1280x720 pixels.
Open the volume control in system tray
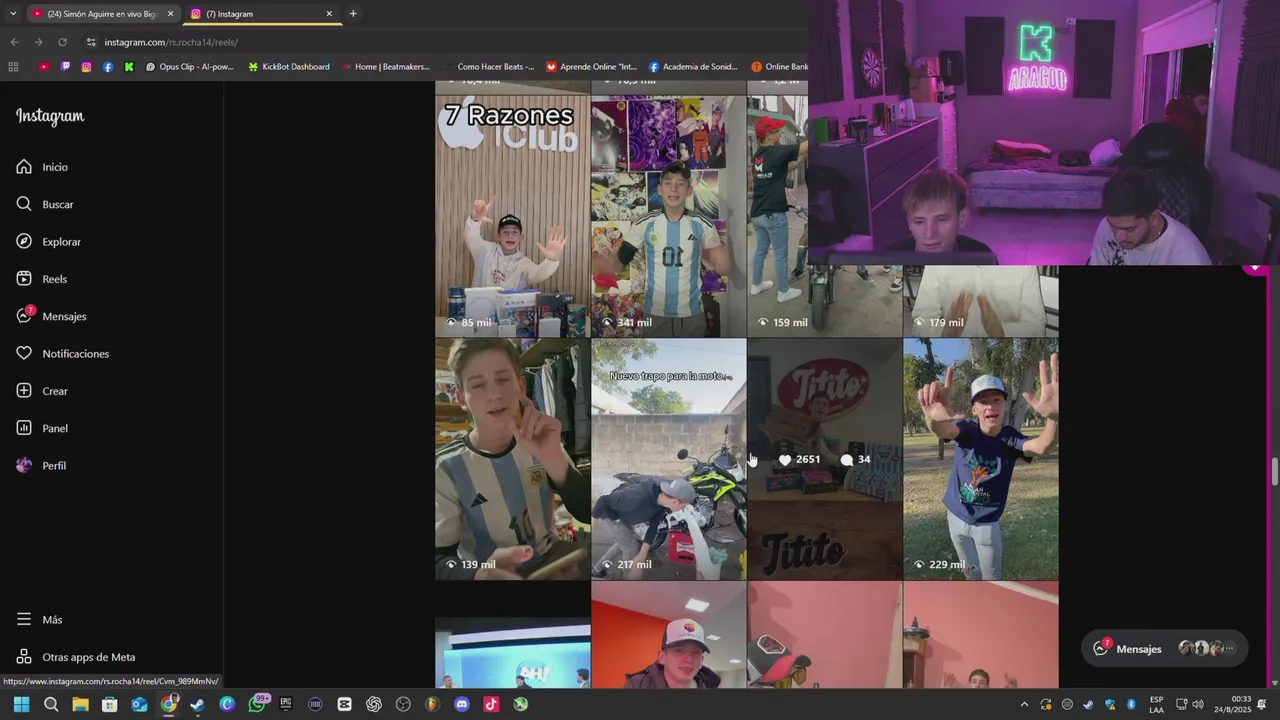[x=1198, y=704]
